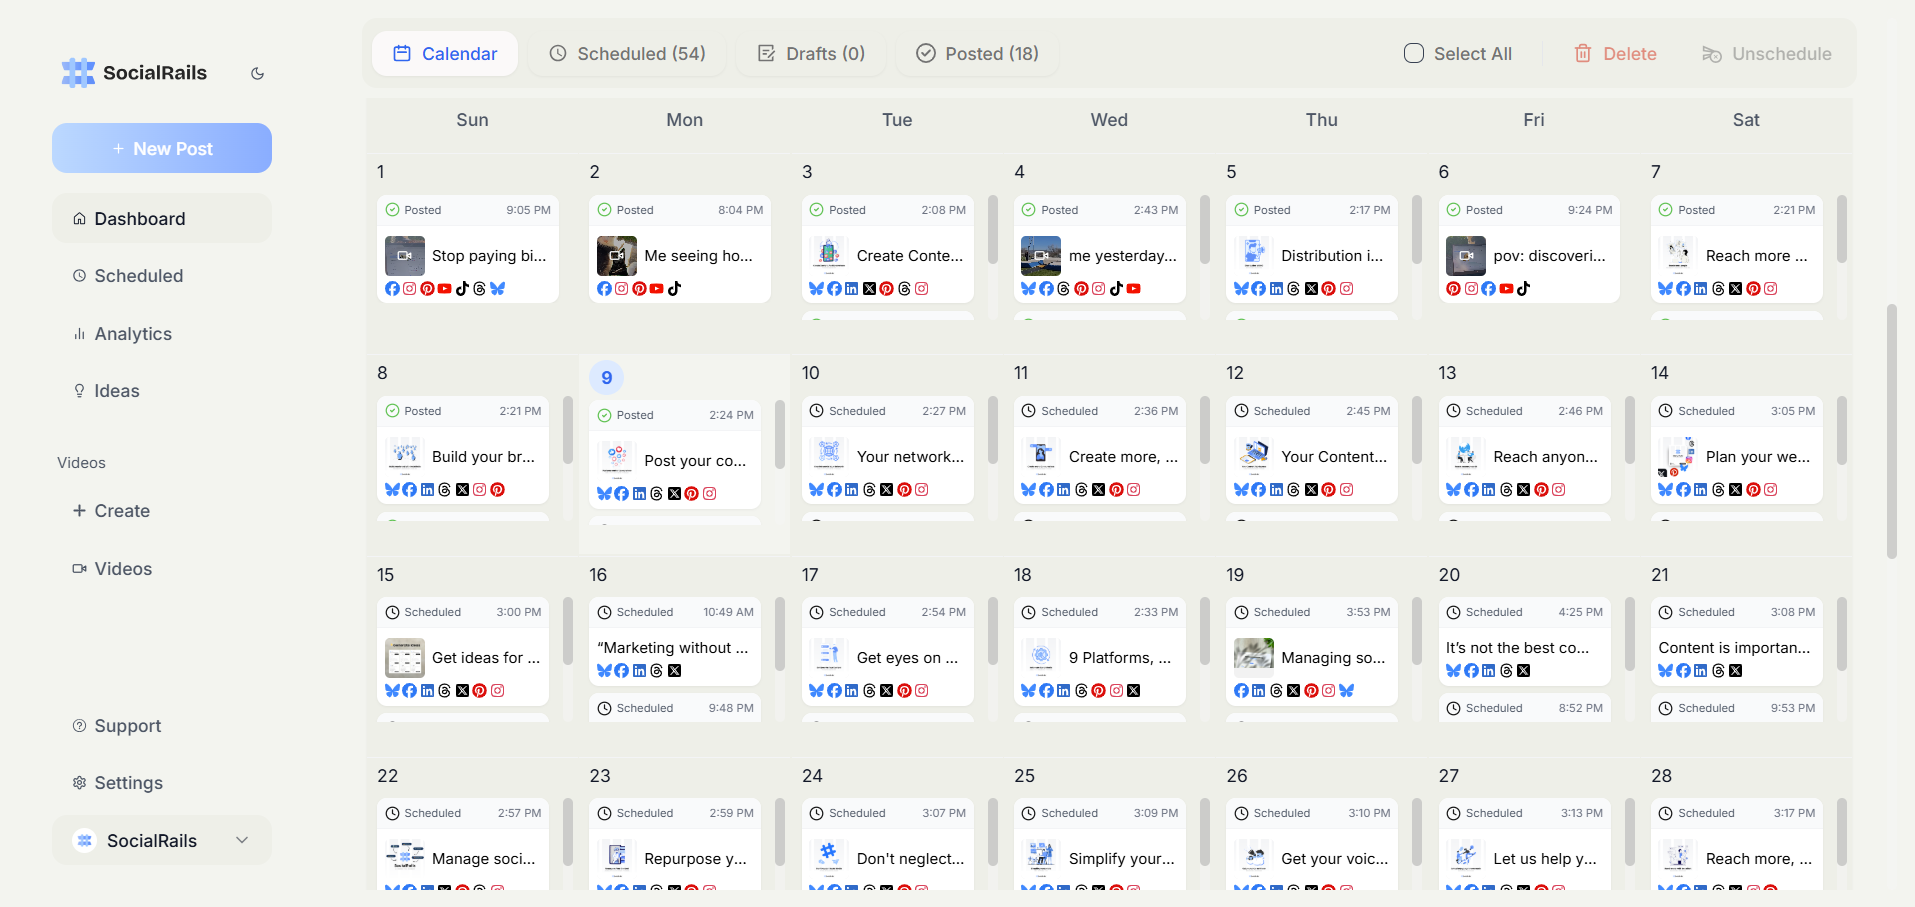This screenshot has height=907, width=1915.
Task: Click LinkedIn icon on 'Post your co...' post
Action: [639, 493]
